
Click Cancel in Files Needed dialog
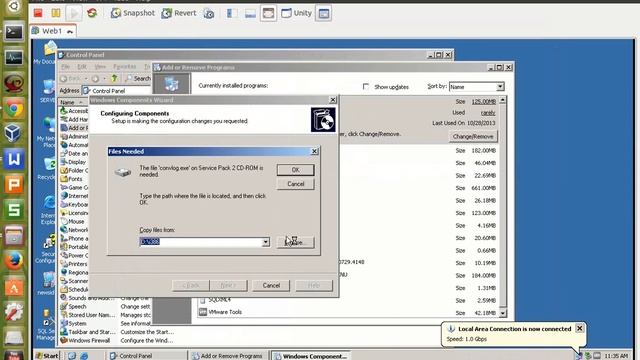(296, 184)
